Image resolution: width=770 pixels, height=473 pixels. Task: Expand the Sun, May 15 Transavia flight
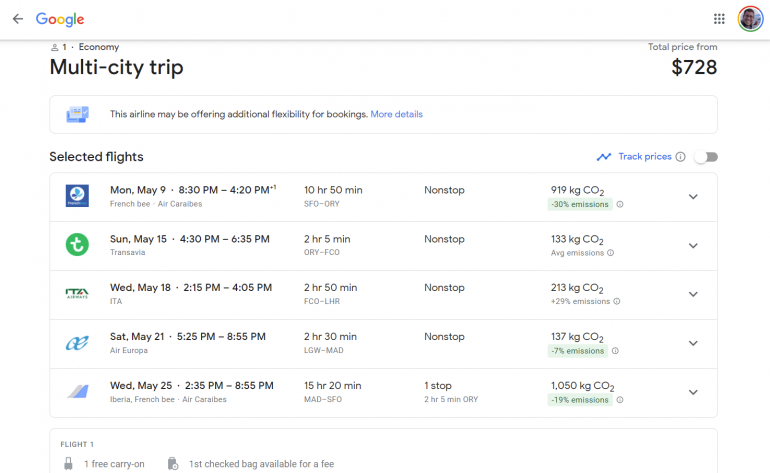pyautogui.click(x=693, y=246)
